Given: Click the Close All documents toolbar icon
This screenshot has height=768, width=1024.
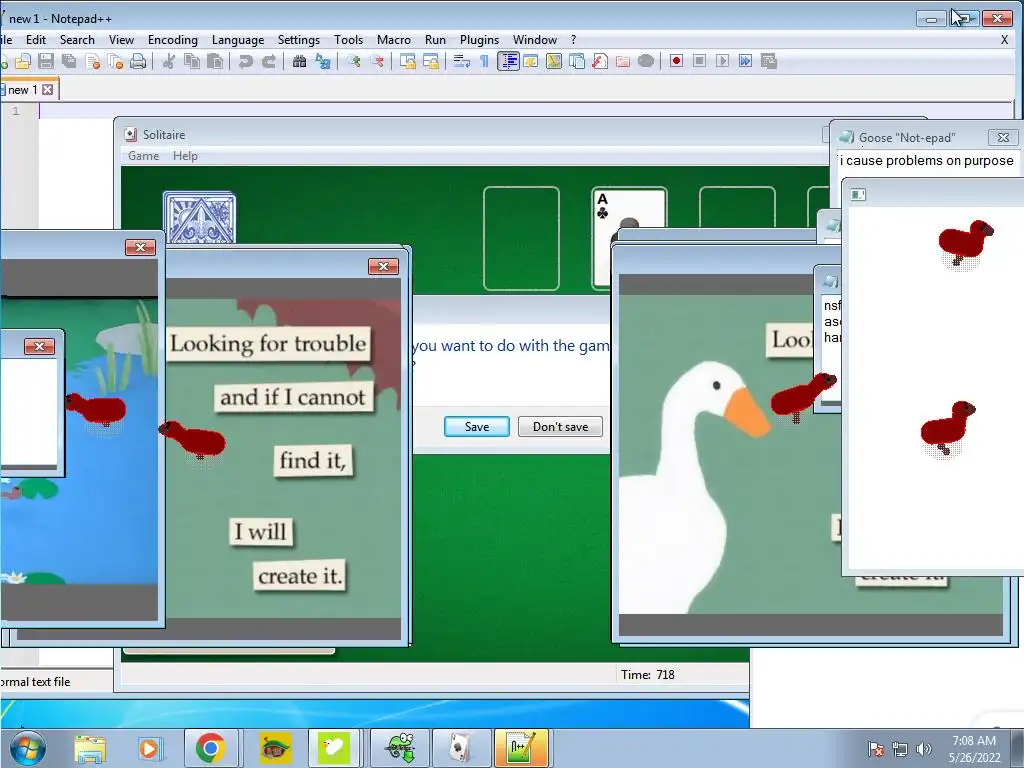Looking at the screenshot, I should pos(116,61).
